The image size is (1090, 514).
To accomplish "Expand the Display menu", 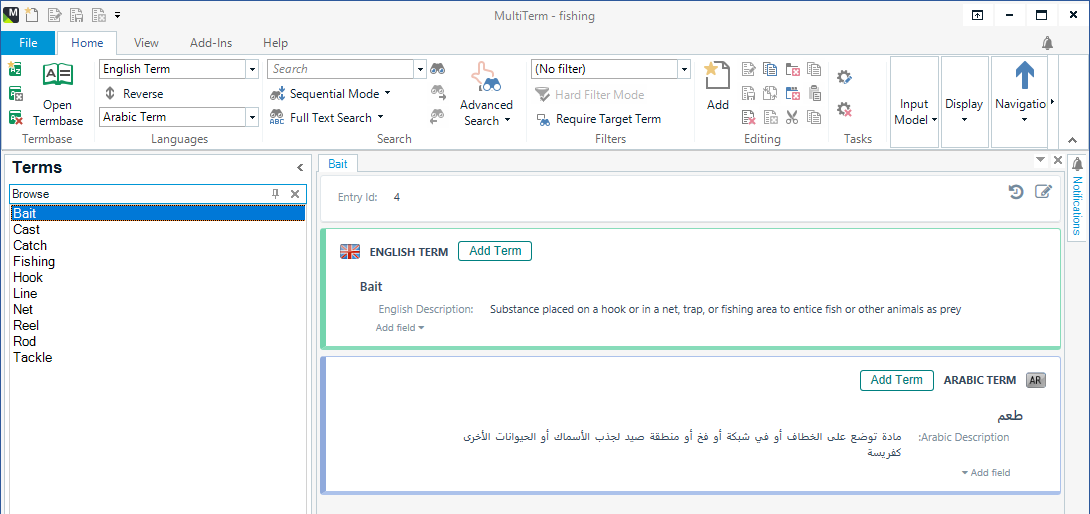I will [x=964, y=102].
